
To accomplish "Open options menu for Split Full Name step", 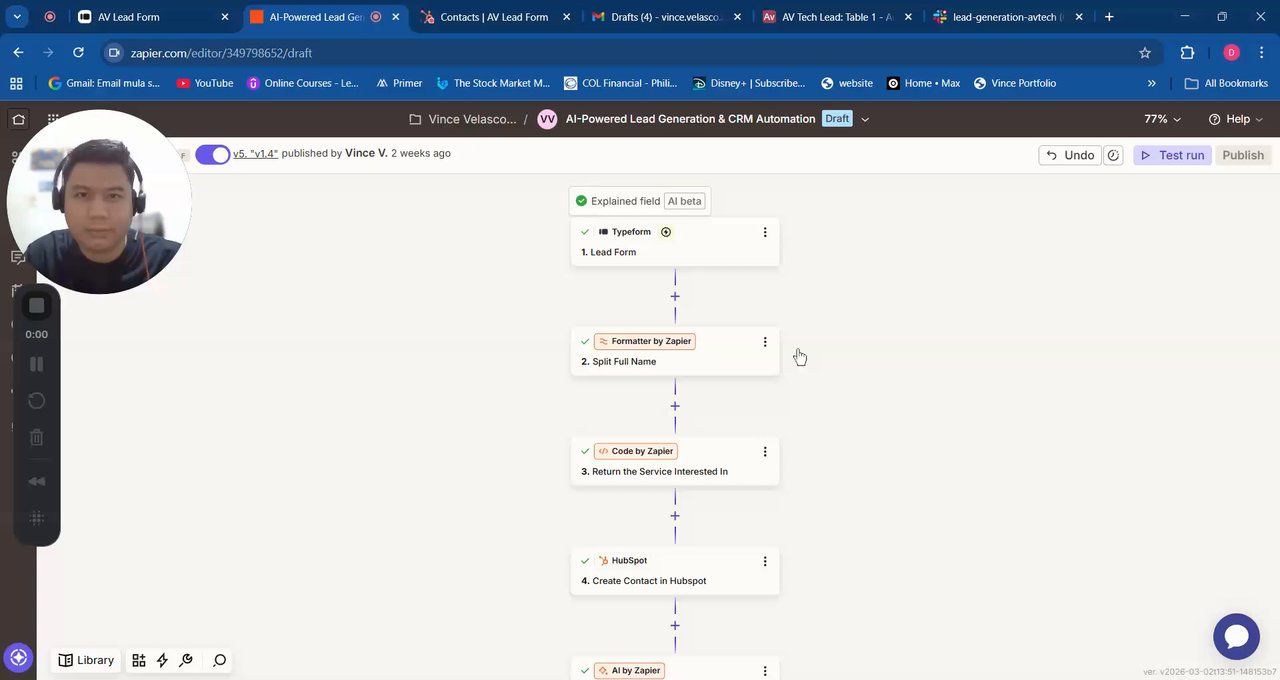I will (x=765, y=342).
